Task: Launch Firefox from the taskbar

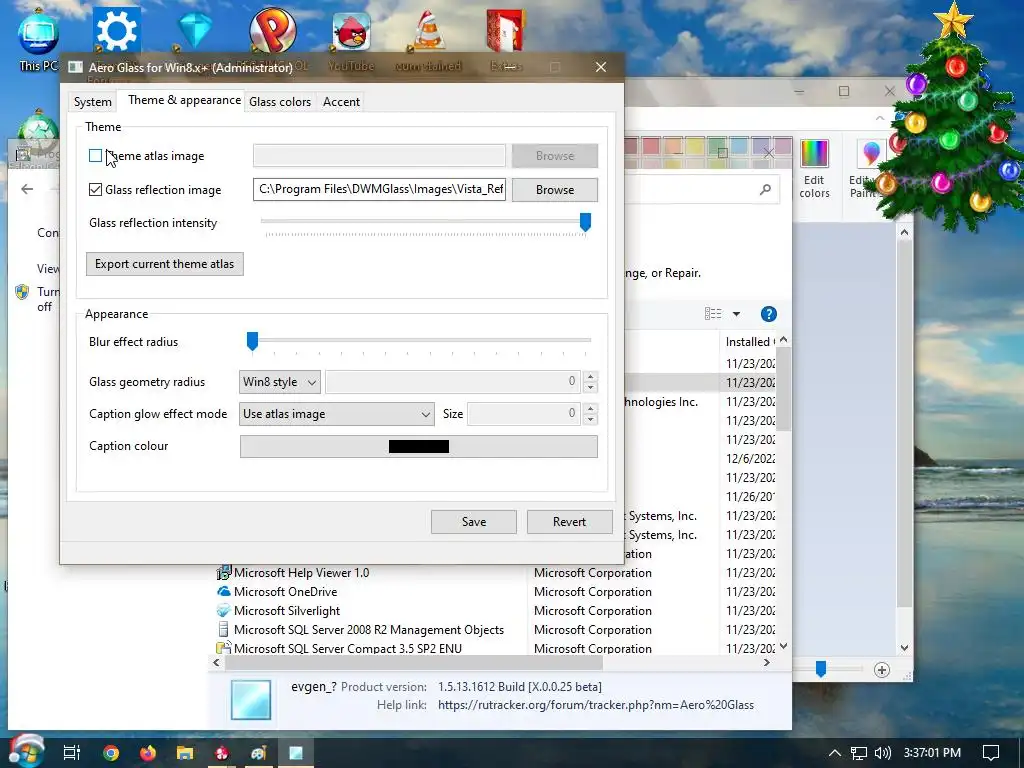Action: [x=148, y=753]
